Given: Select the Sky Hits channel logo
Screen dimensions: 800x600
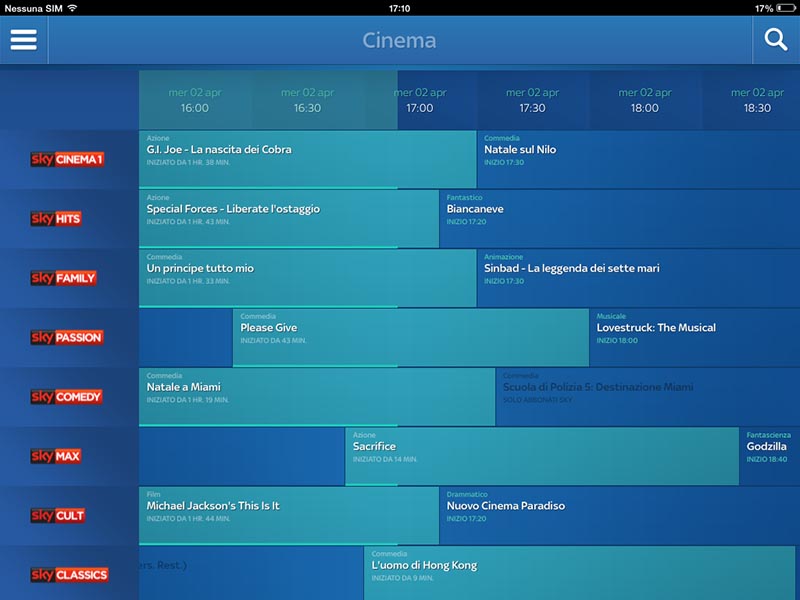Looking at the screenshot, I should (56, 218).
